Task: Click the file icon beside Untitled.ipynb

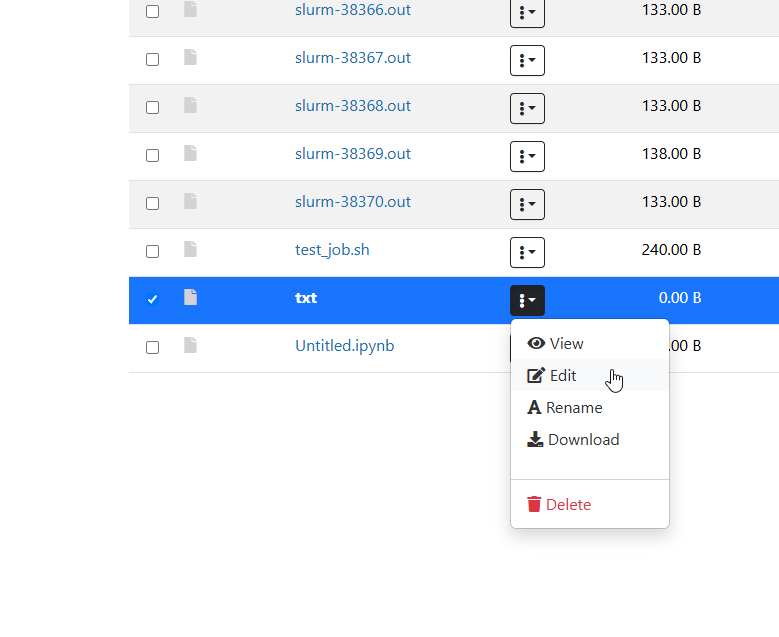Action: click(x=190, y=345)
